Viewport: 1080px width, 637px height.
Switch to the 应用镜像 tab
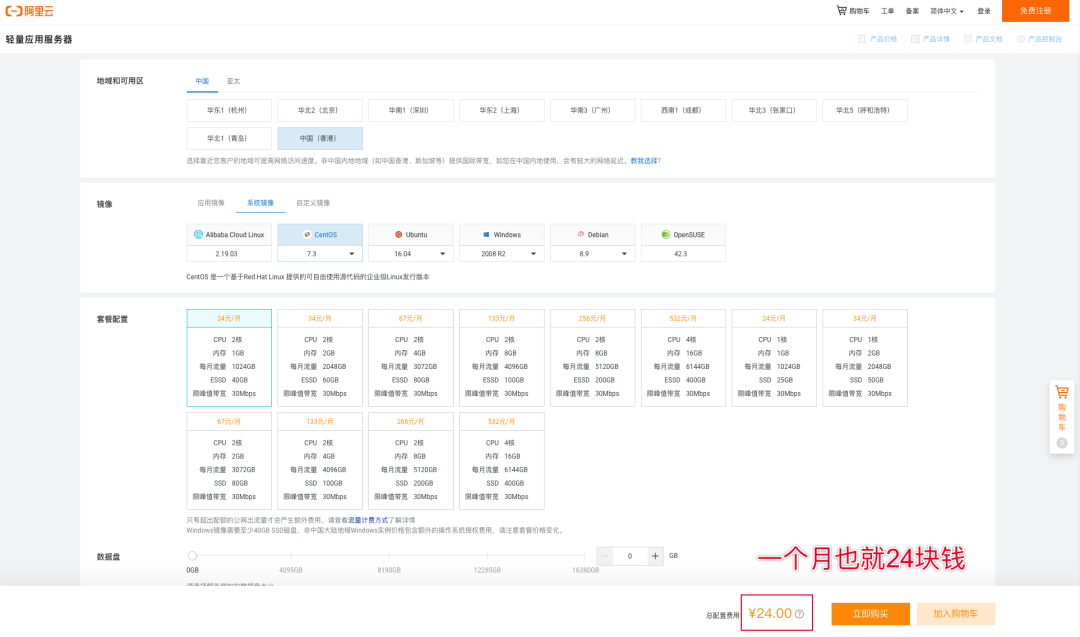click(211, 203)
